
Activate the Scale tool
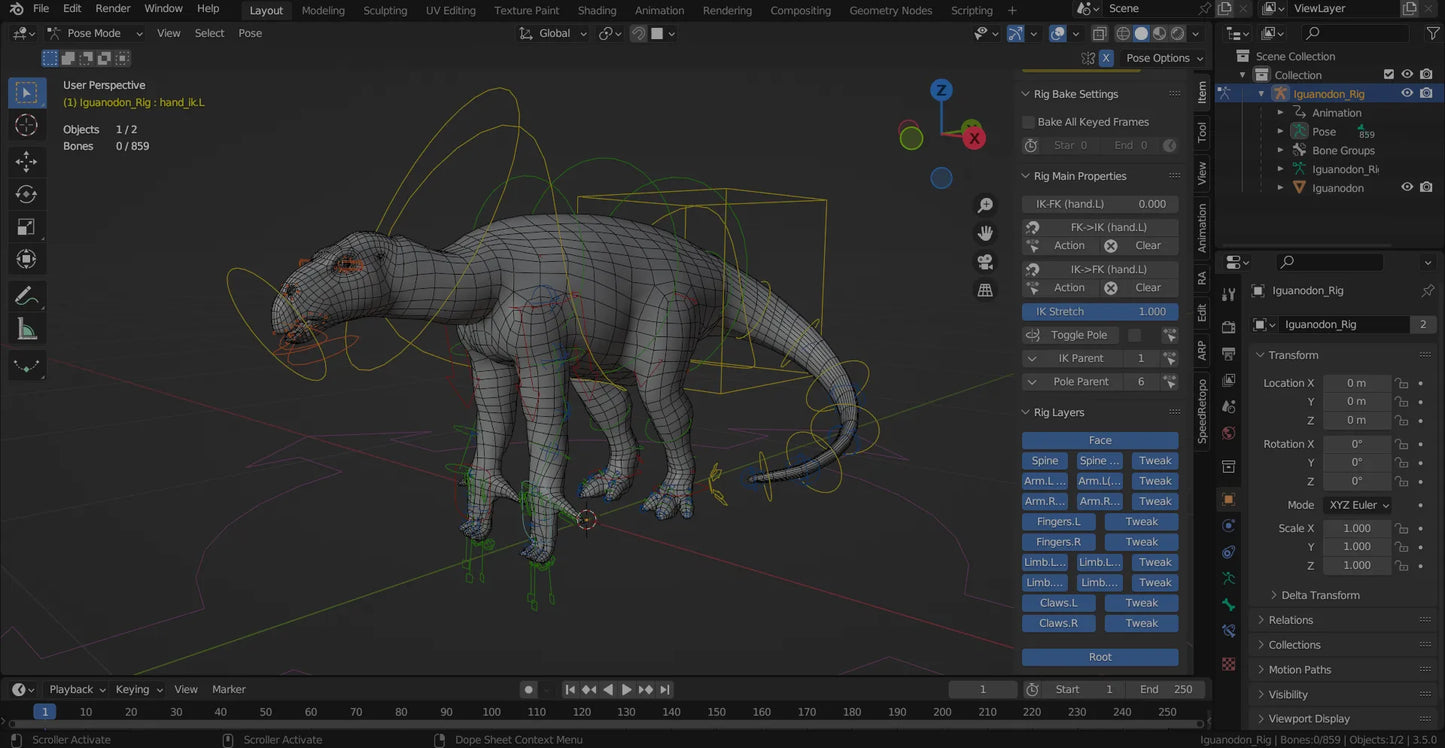click(x=27, y=227)
